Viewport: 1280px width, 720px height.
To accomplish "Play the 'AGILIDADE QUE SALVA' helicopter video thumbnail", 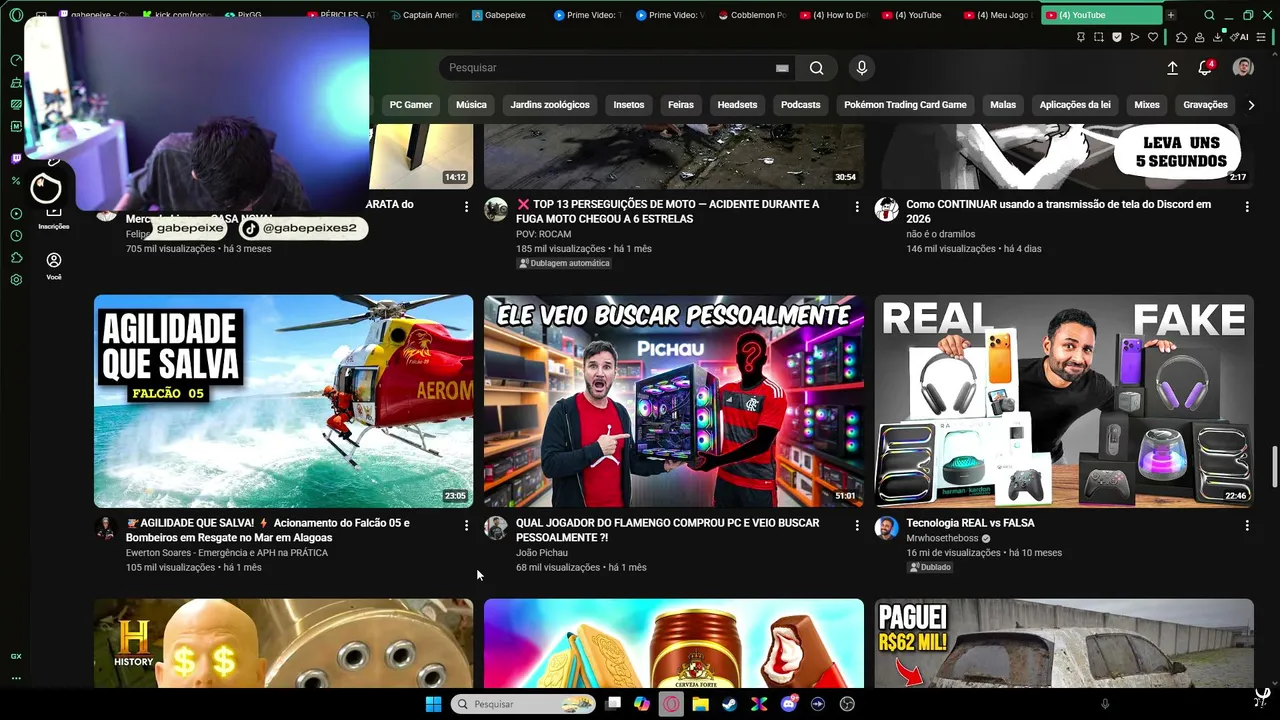I will coord(284,401).
